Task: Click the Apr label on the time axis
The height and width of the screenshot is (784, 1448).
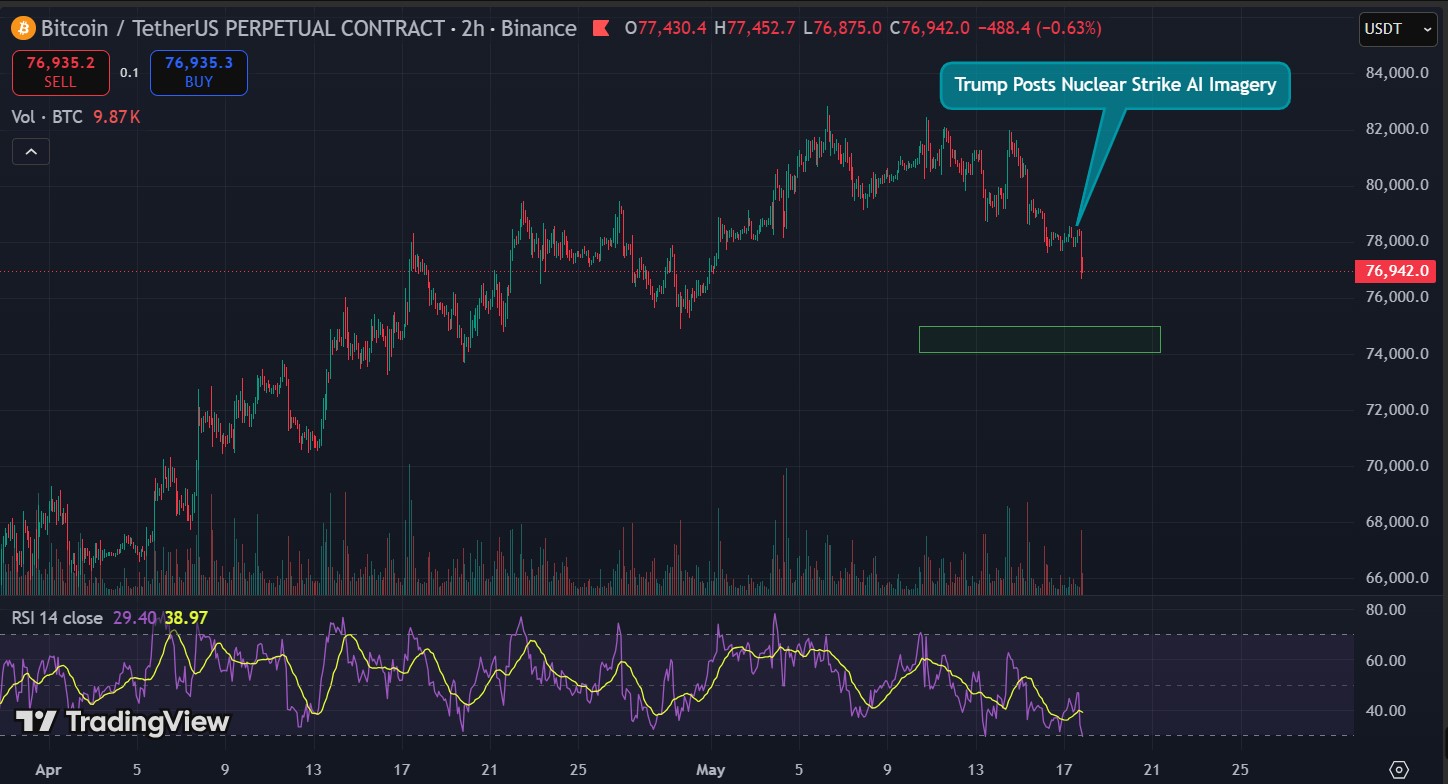Action: pos(48,772)
